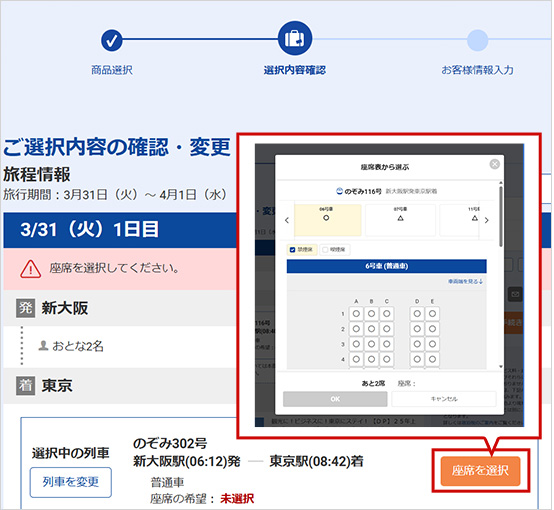Check the smoking seat checkbox
Screen dimensions: 554x510
325,250
